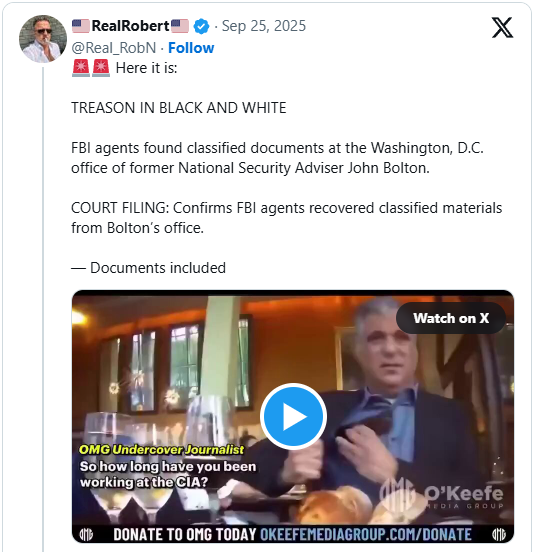
Task: Click the @Real_RobN handle
Action: coord(114,48)
